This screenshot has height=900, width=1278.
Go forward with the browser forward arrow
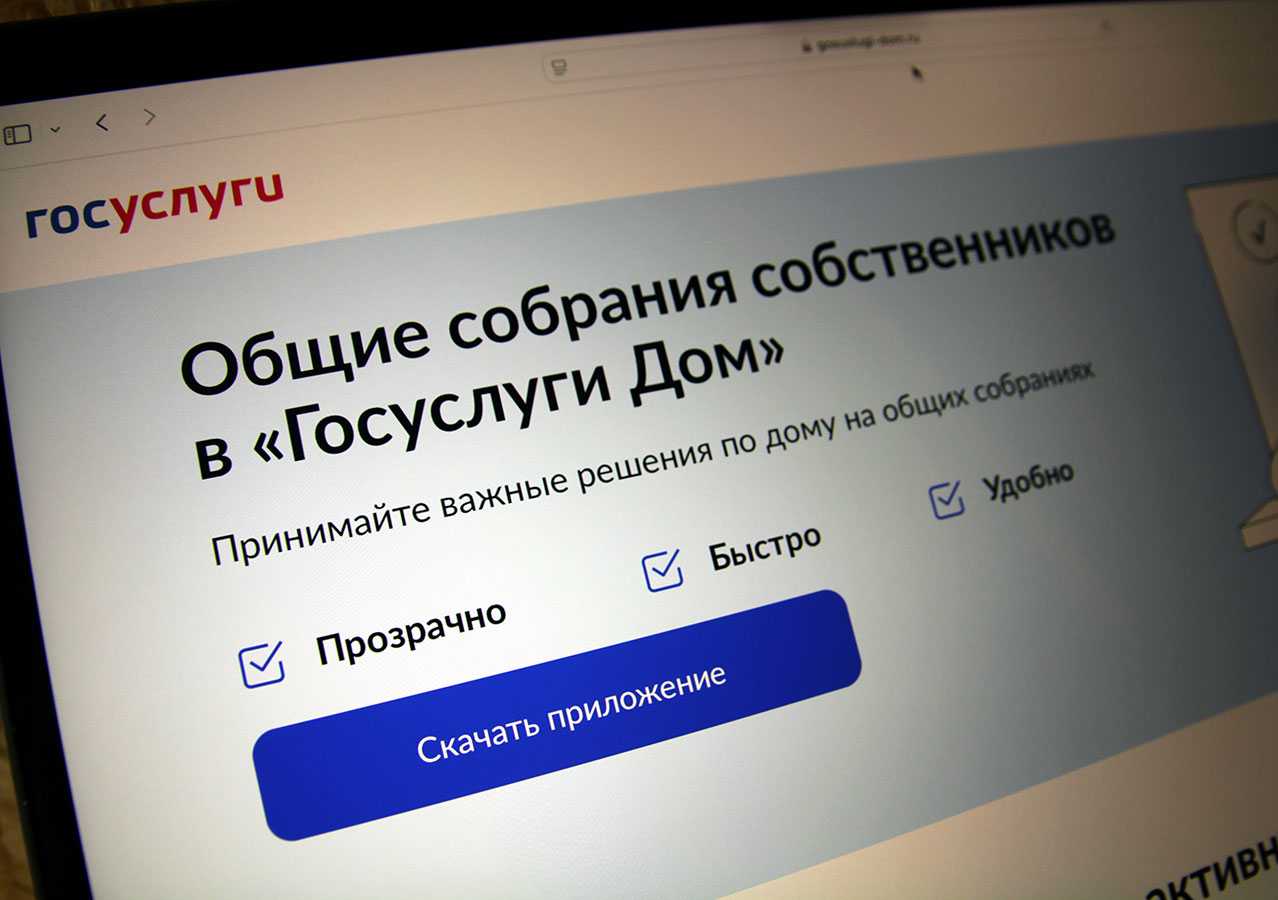150,116
